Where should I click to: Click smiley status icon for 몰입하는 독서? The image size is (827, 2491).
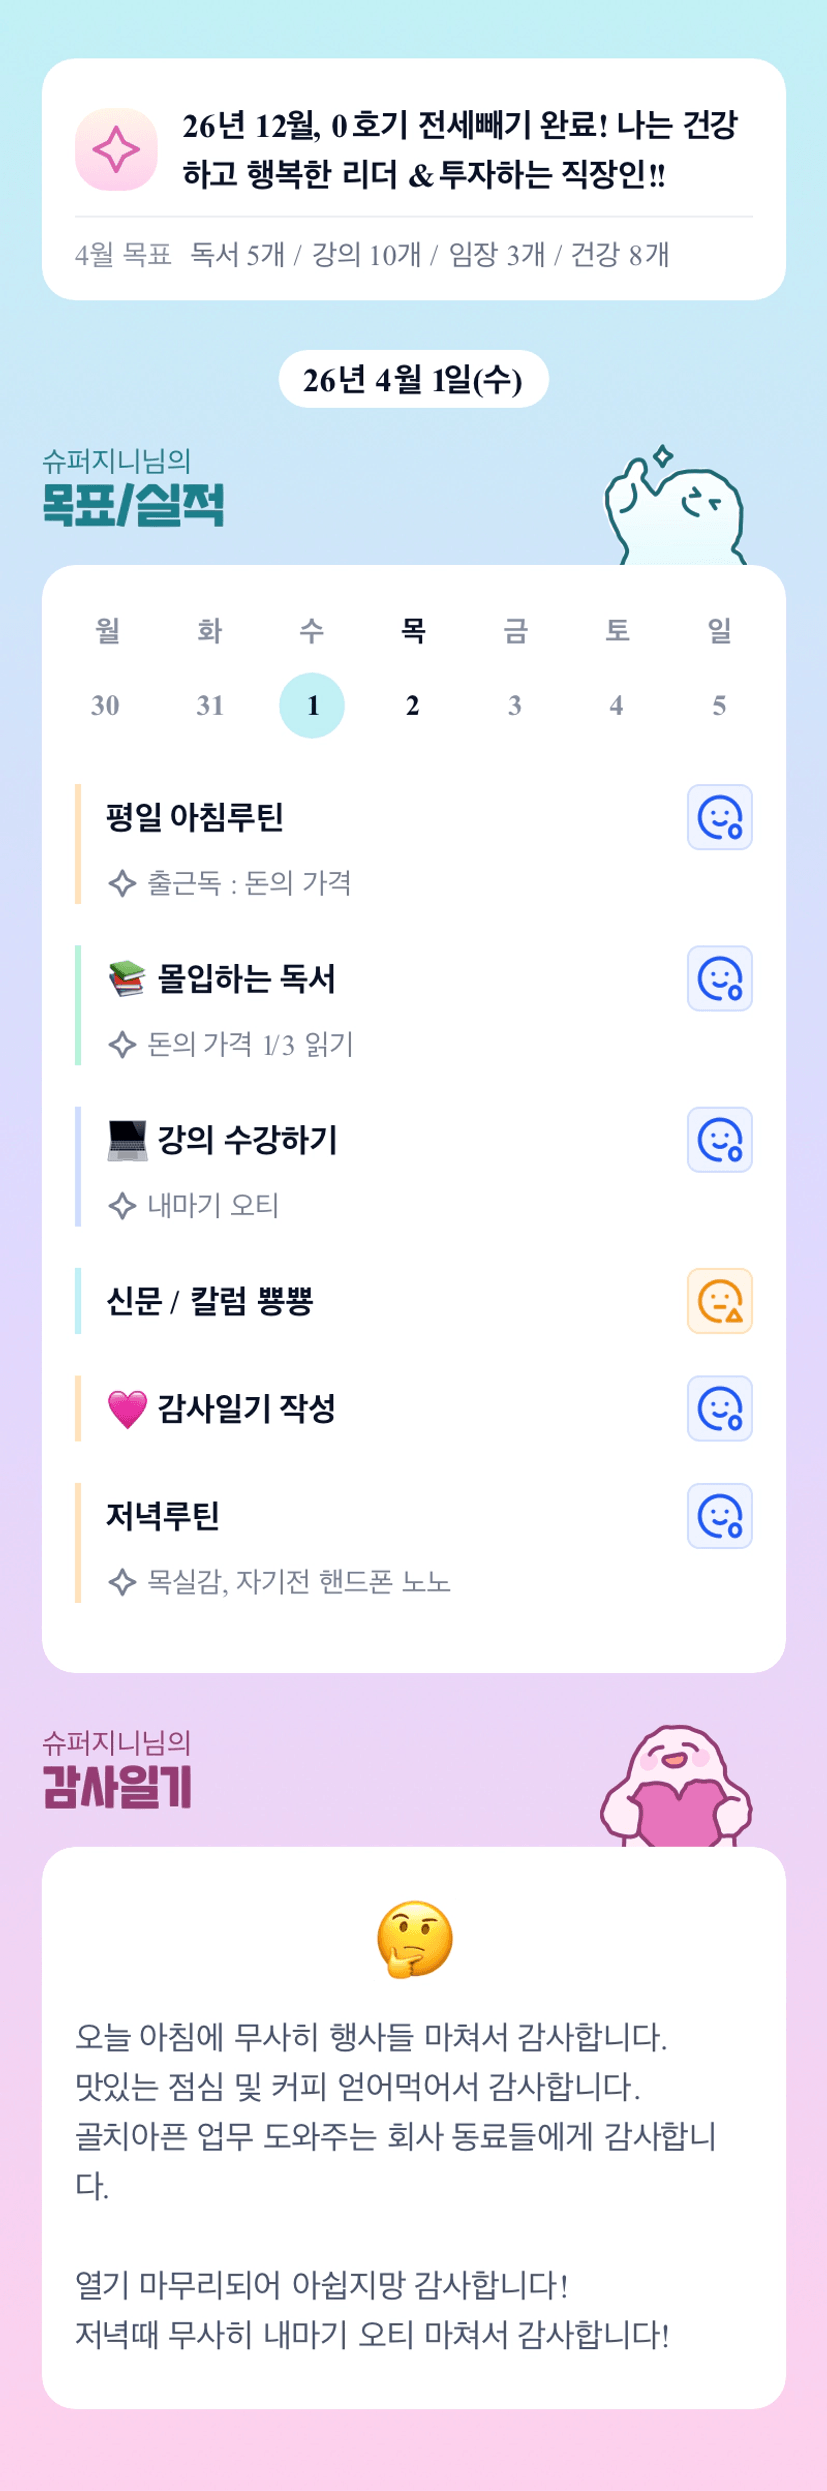pyautogui.click(x=719, y=978)
